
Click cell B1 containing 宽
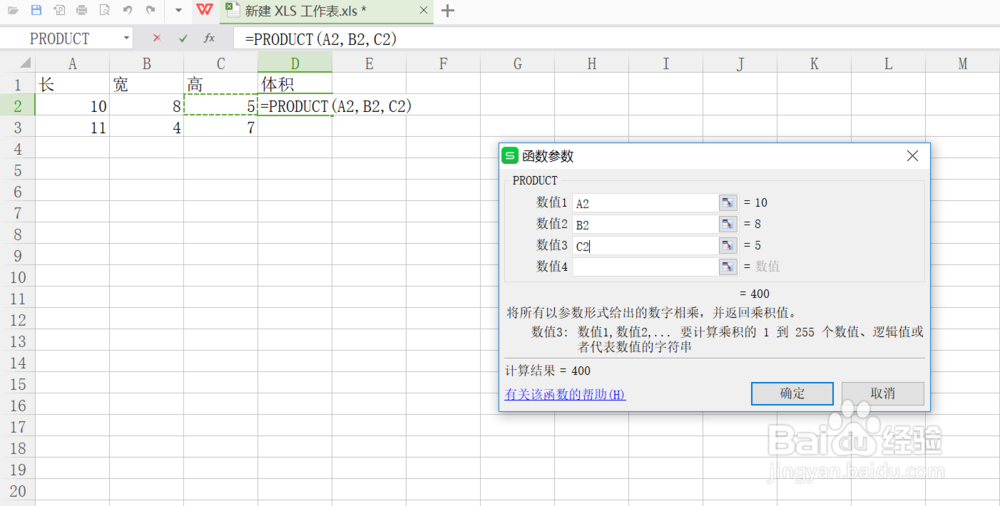[x=147, y=84]
